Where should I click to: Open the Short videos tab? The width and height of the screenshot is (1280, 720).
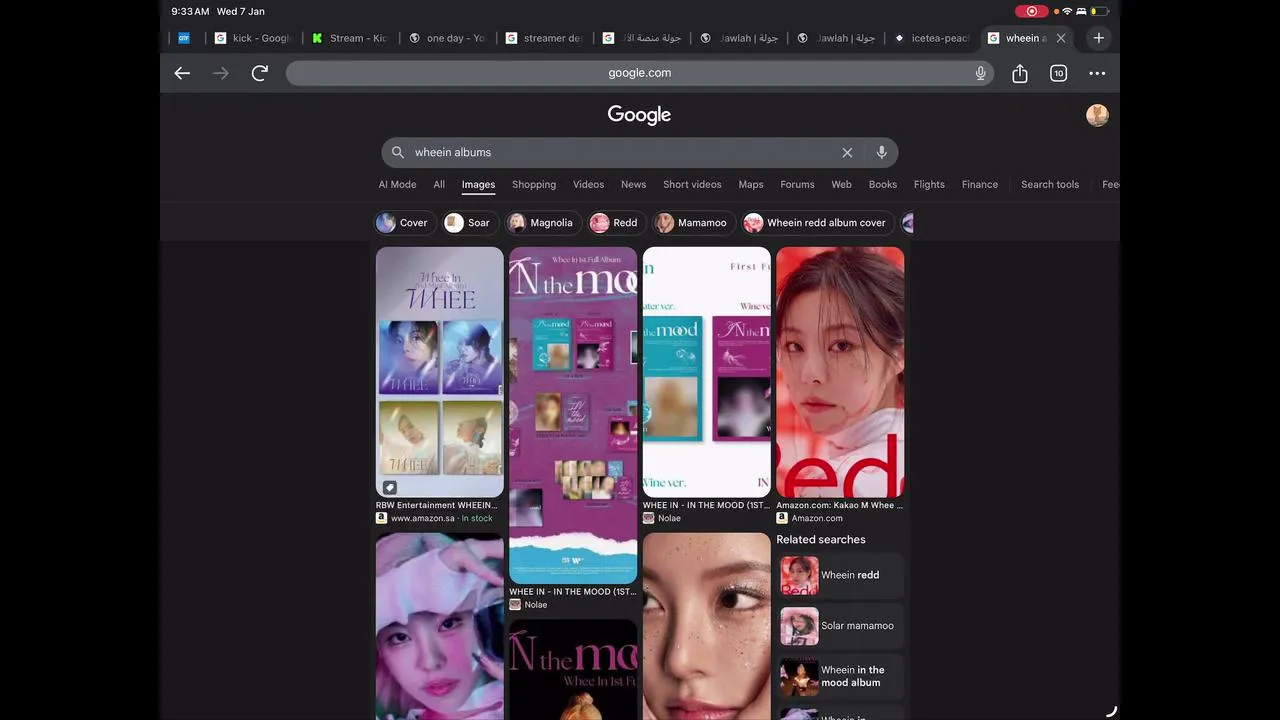click(x=692, y=184)
